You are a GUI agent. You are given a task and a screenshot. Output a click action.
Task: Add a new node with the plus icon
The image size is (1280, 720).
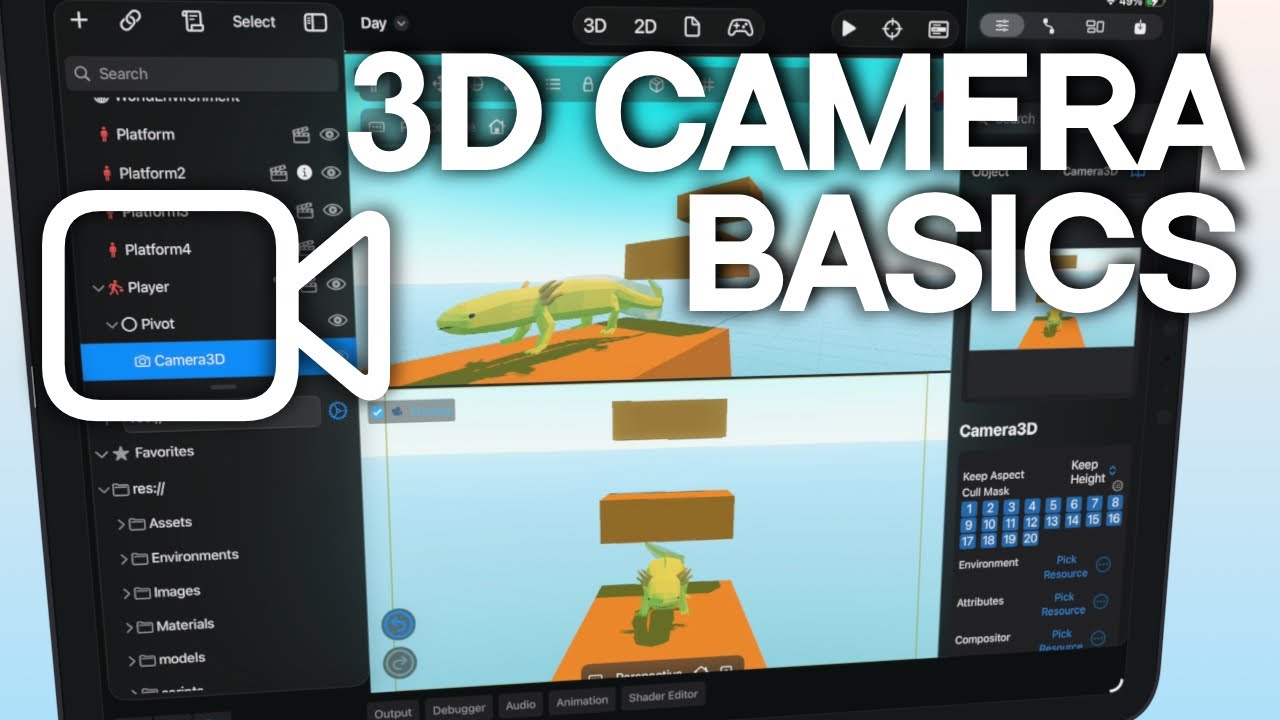pos(79,20)
